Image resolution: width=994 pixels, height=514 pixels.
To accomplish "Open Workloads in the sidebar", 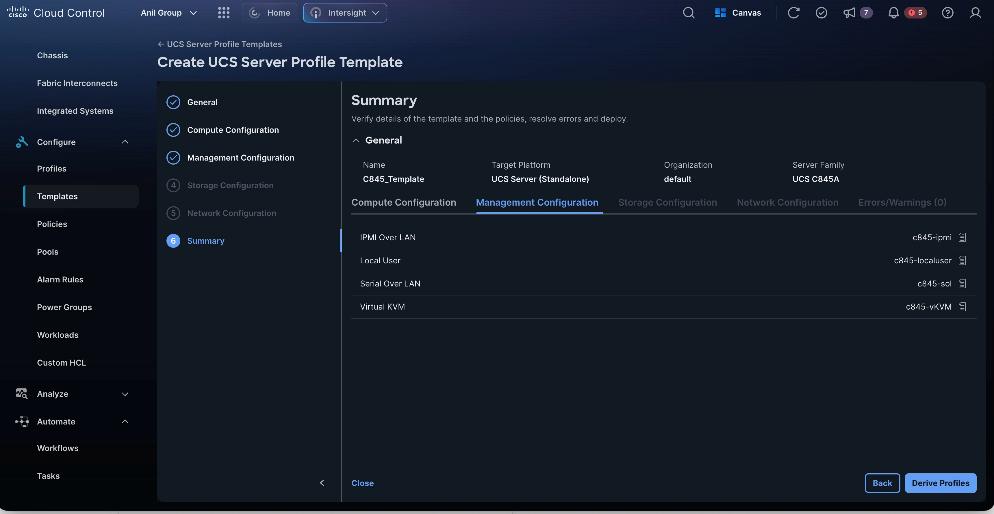I will [58, 335].
